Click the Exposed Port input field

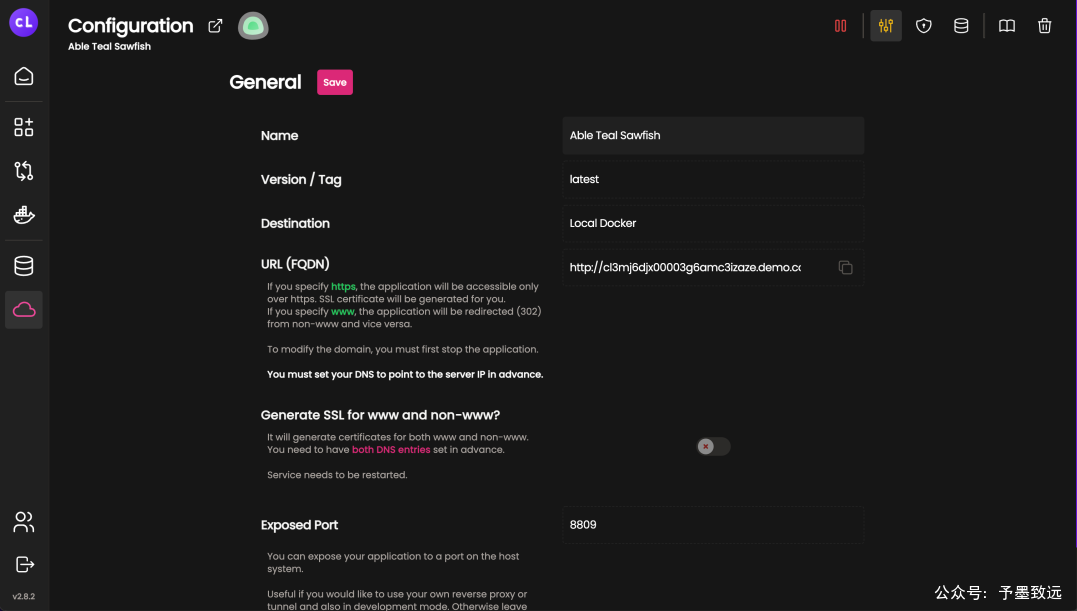click(x=712, y=524)
